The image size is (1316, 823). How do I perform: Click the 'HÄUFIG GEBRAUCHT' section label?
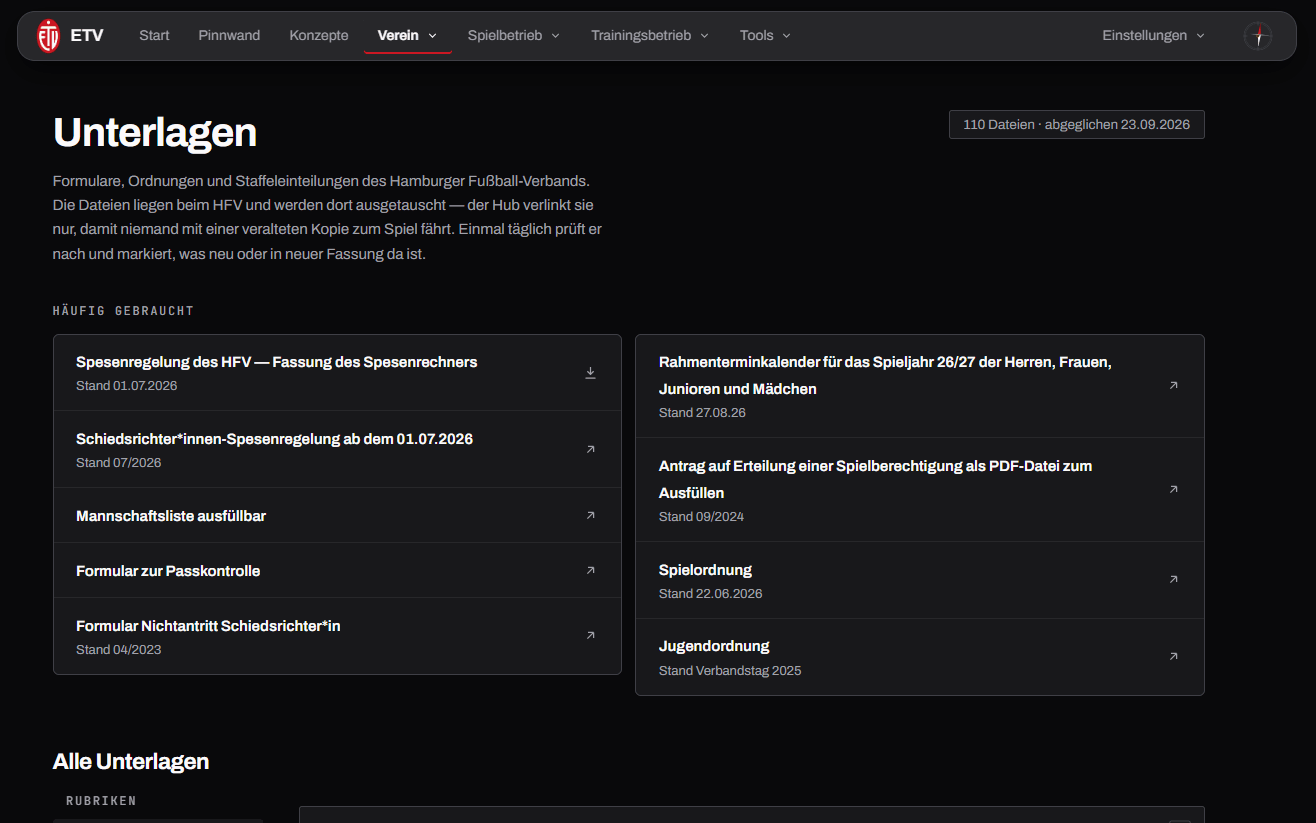coord(123,311)
